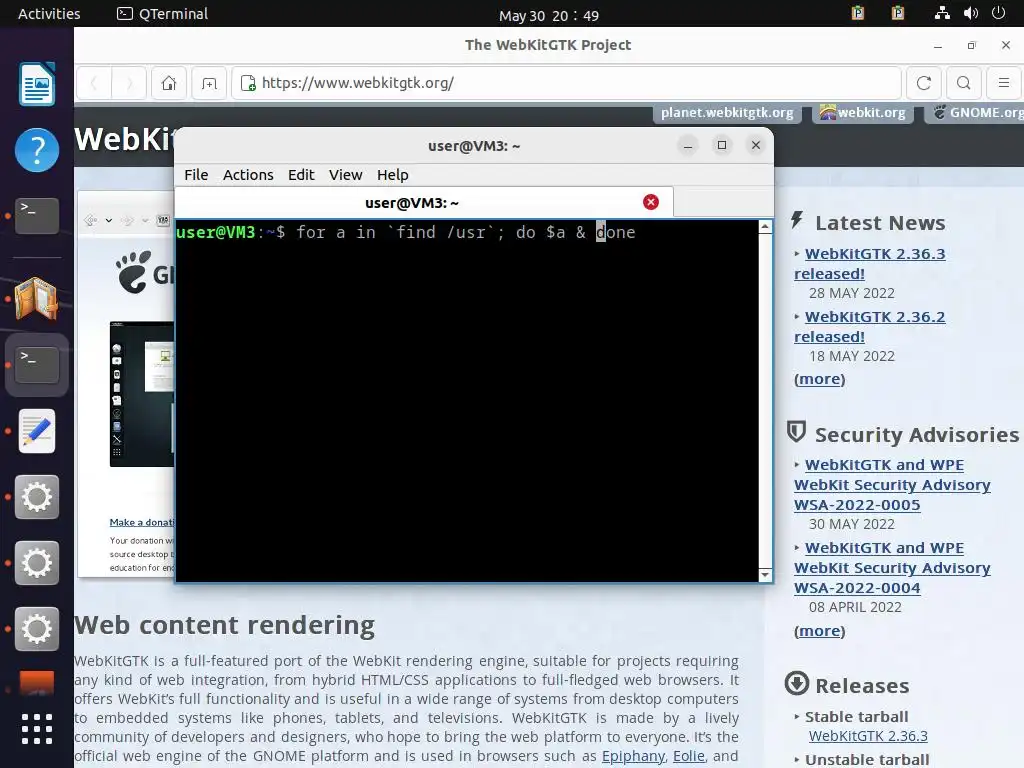1024x768 pixels.
Task: Close the user@VM3 terminal tab
Action: point(650,202)
